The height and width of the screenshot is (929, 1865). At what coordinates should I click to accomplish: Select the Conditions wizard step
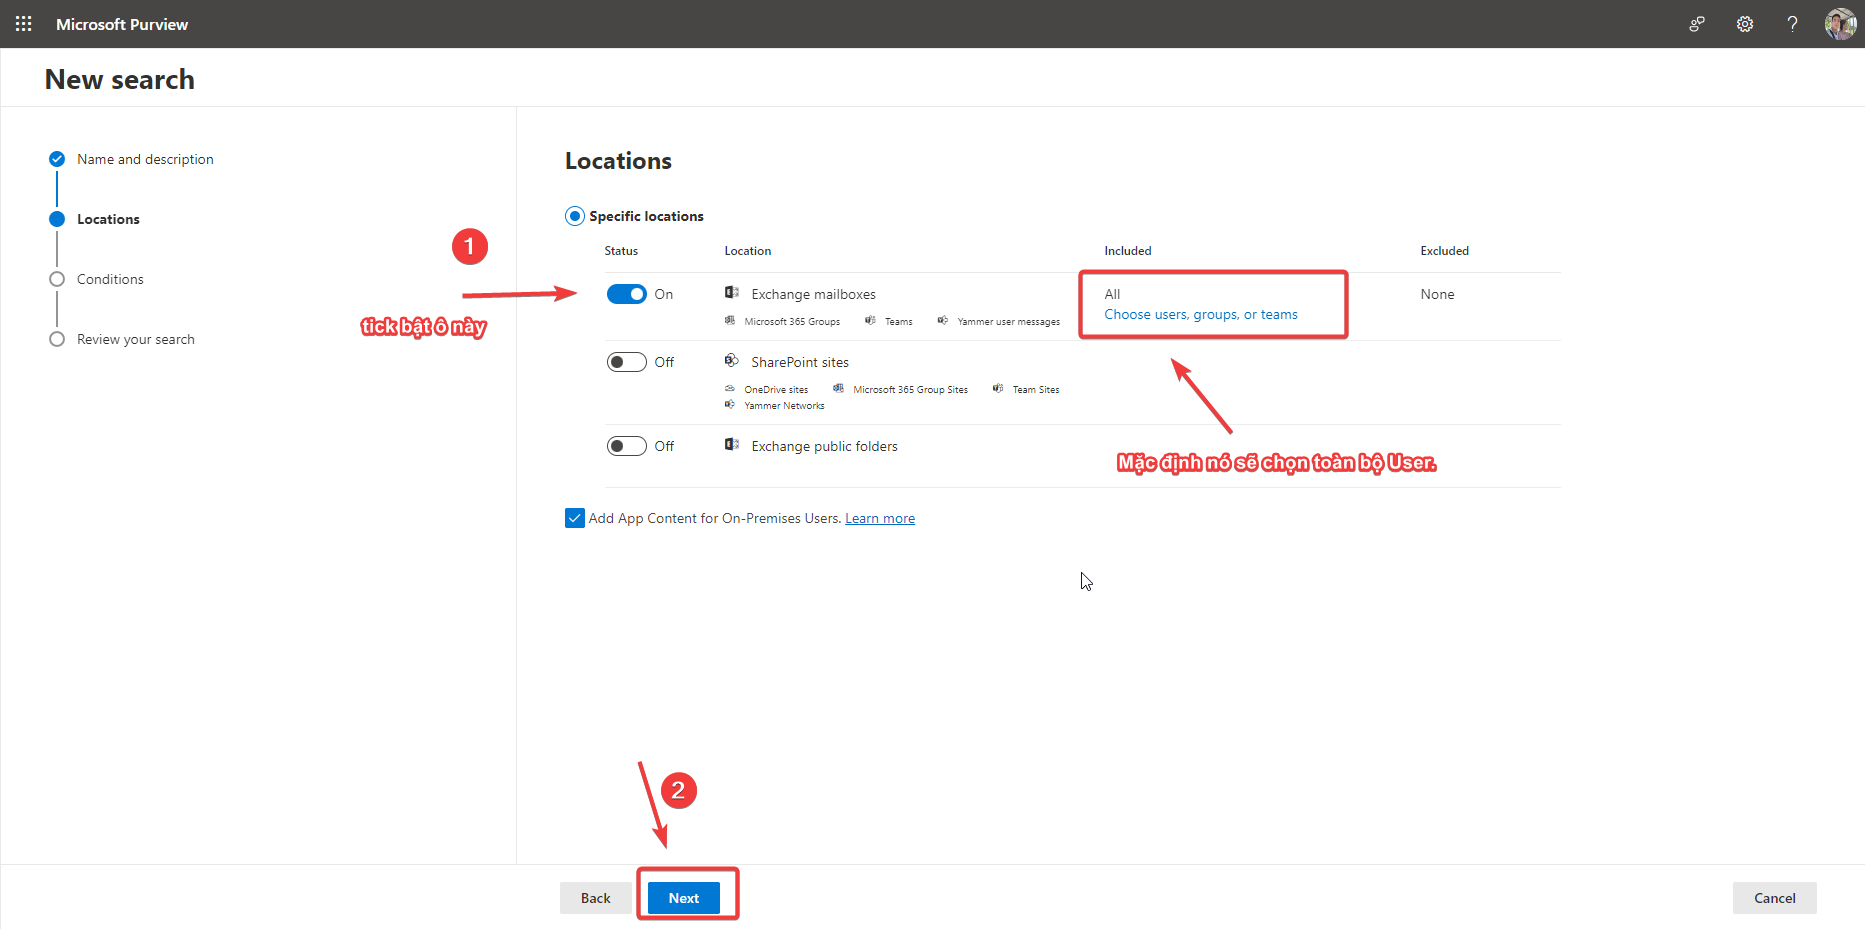tap(110, 279)
